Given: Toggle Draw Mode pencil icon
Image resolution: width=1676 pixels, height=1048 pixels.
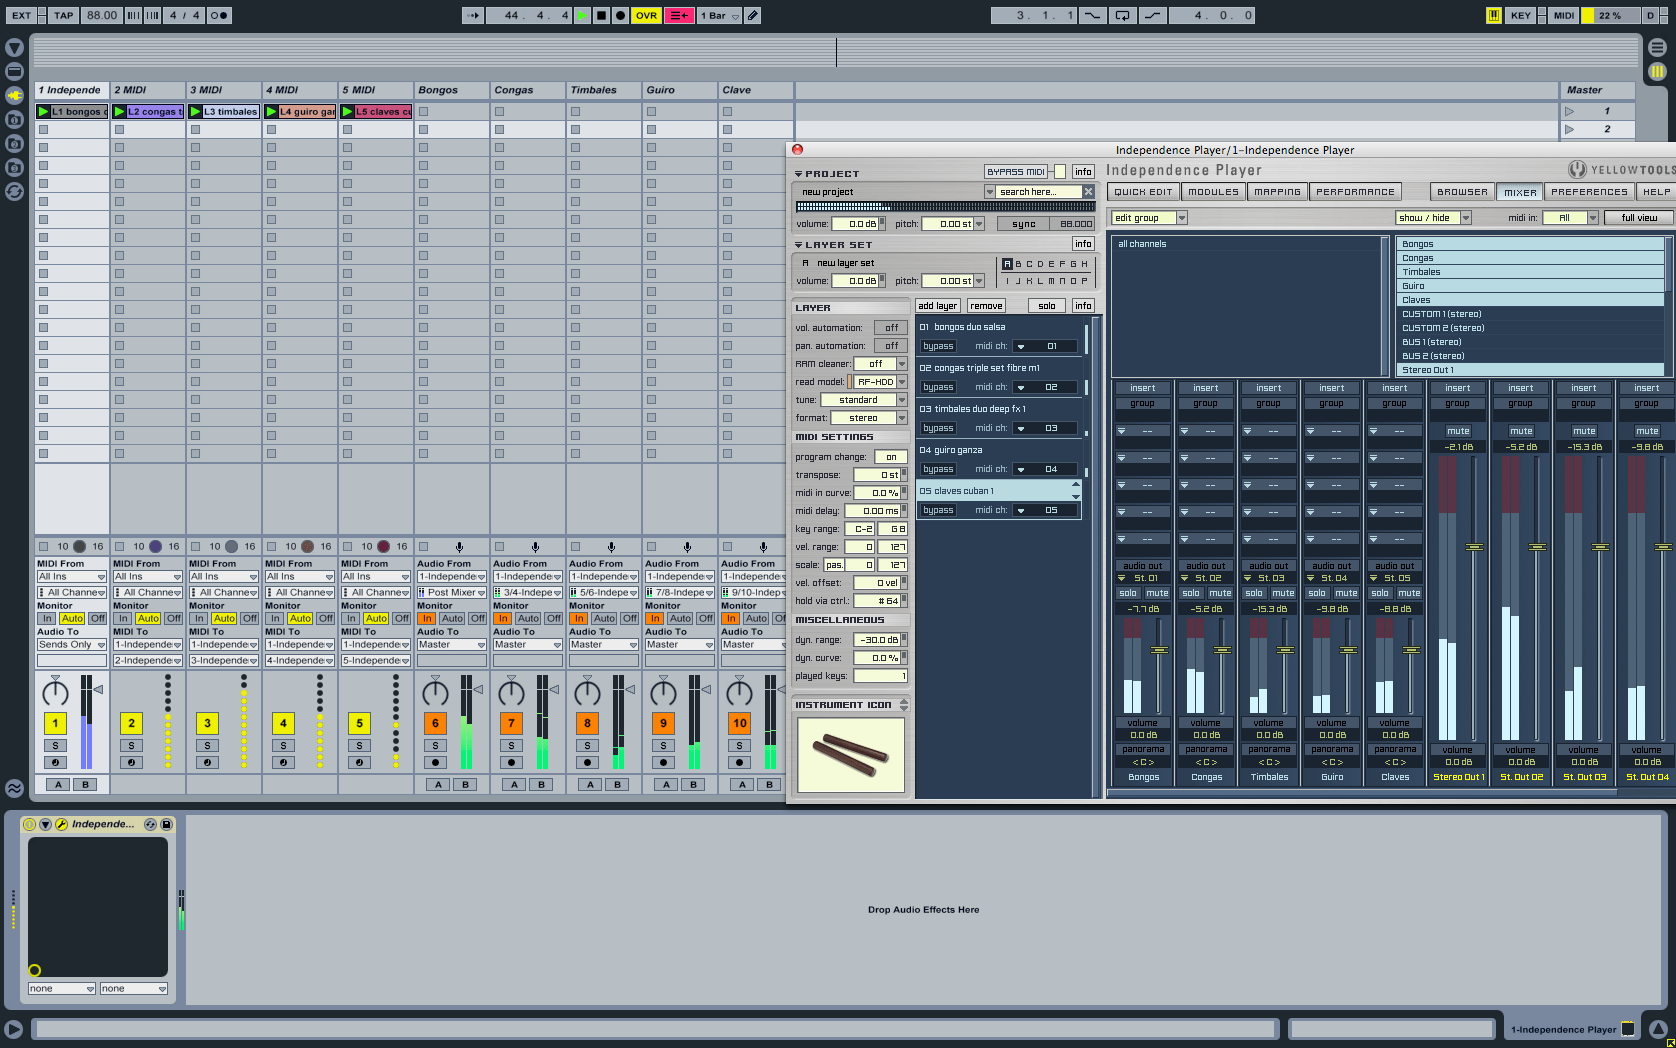Looking at the screenshot, I should [x=753, y=15].
